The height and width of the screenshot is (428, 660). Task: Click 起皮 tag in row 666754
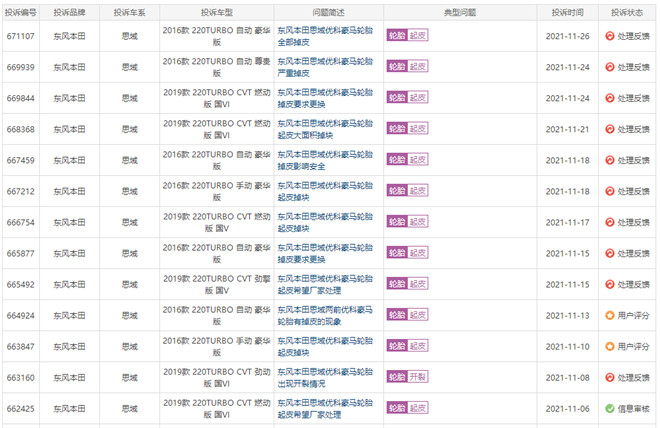coord(418,222)
